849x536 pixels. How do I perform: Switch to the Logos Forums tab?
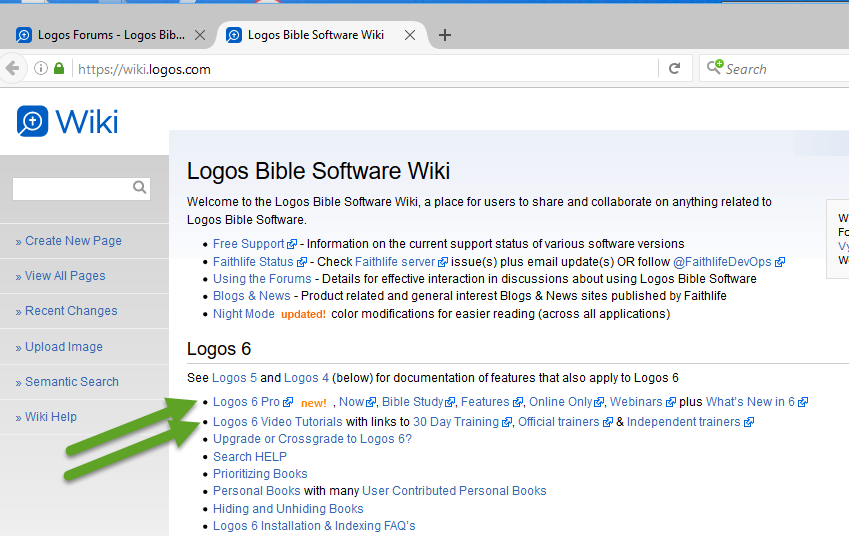[110, 35]
